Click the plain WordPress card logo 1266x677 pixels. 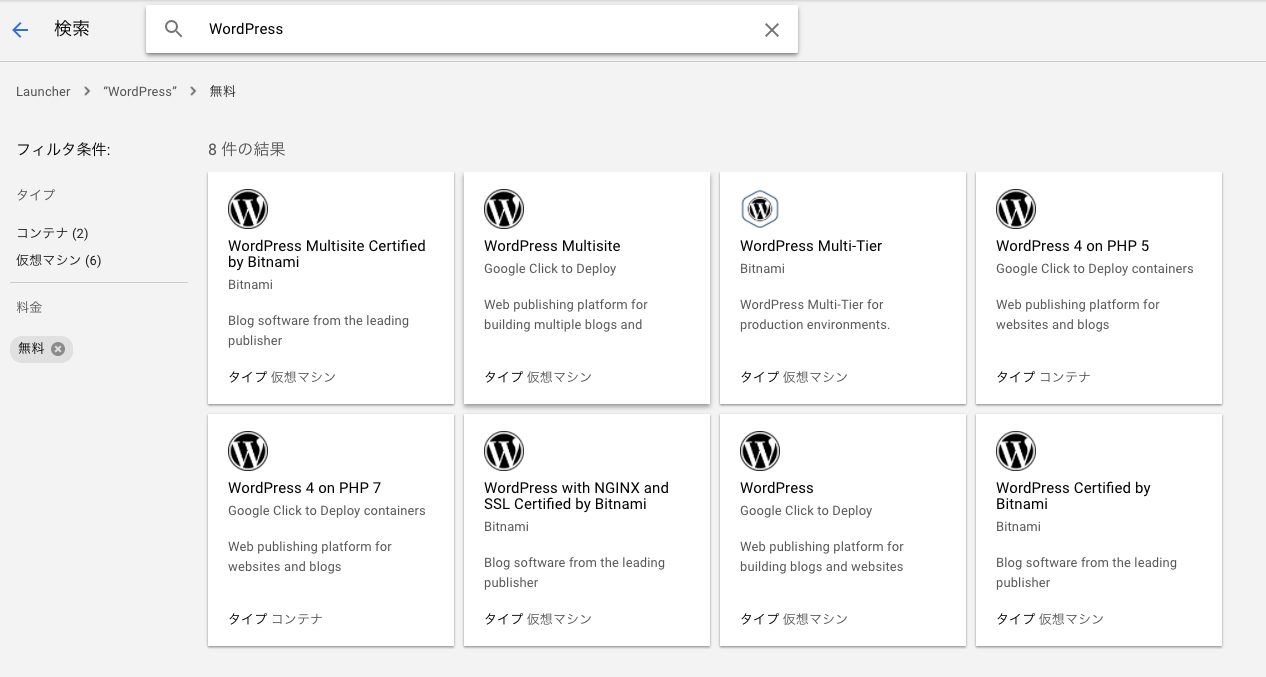click(760, 451)
